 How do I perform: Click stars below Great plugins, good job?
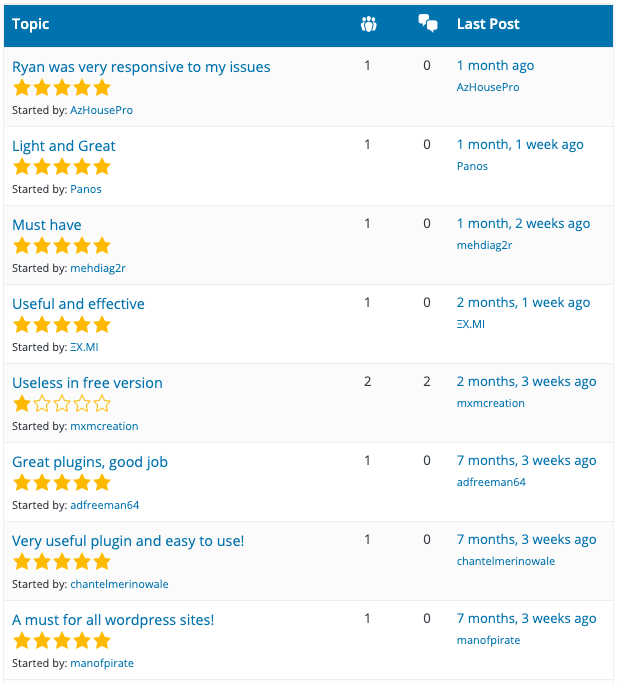pos(62,483)
